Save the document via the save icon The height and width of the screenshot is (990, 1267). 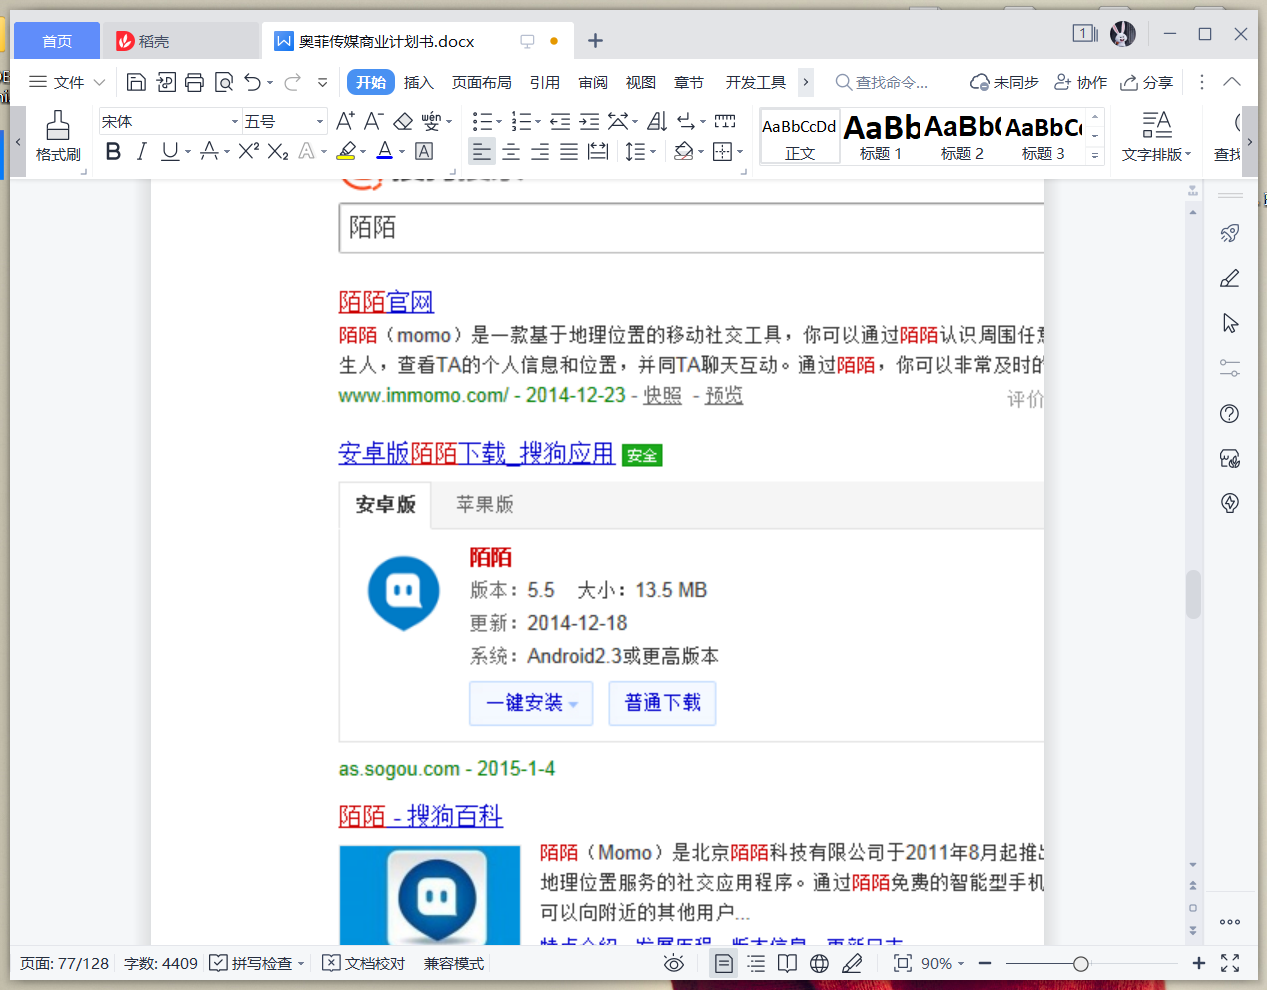(136, 82)
